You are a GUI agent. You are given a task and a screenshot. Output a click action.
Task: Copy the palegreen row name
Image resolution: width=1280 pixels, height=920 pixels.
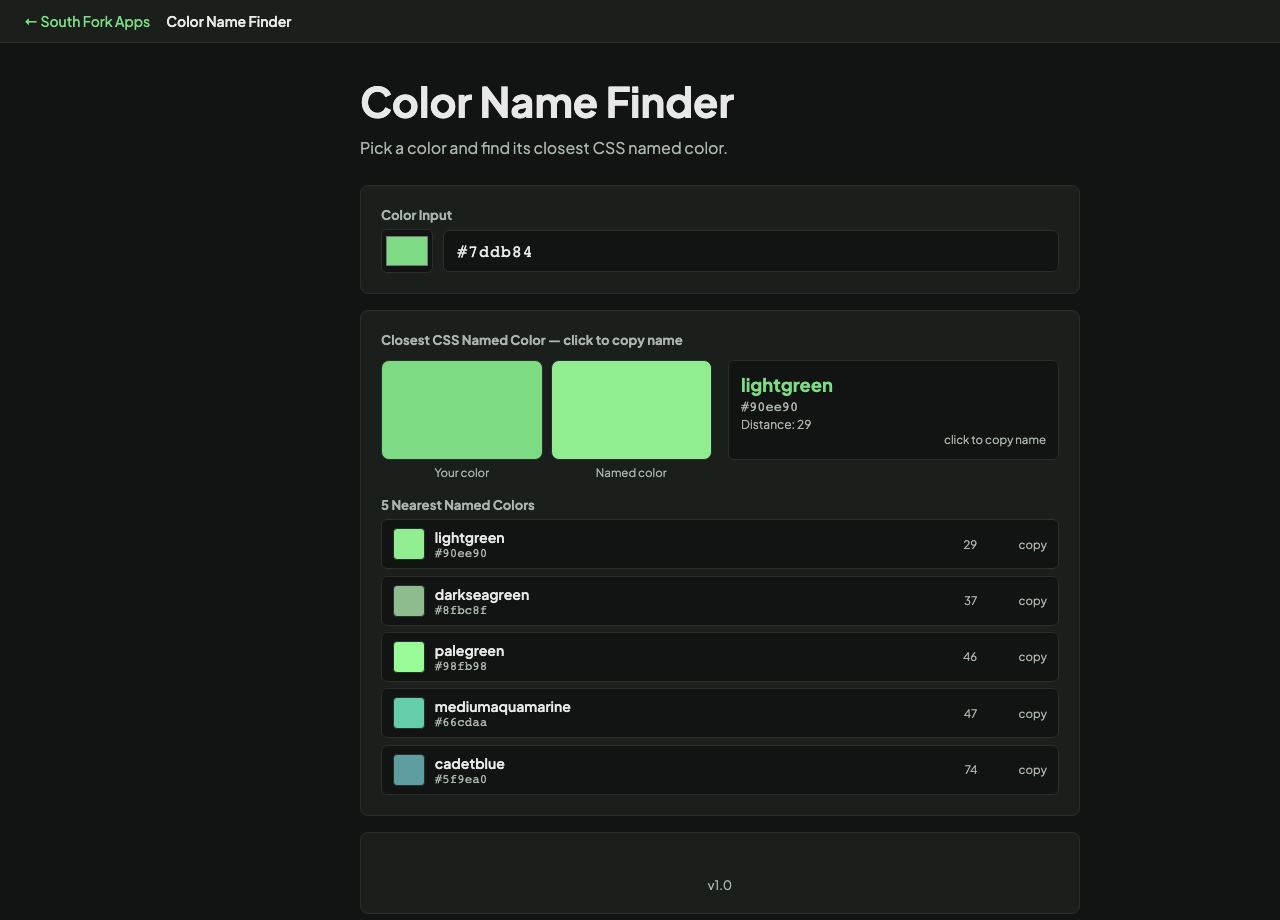point(1032,657)
